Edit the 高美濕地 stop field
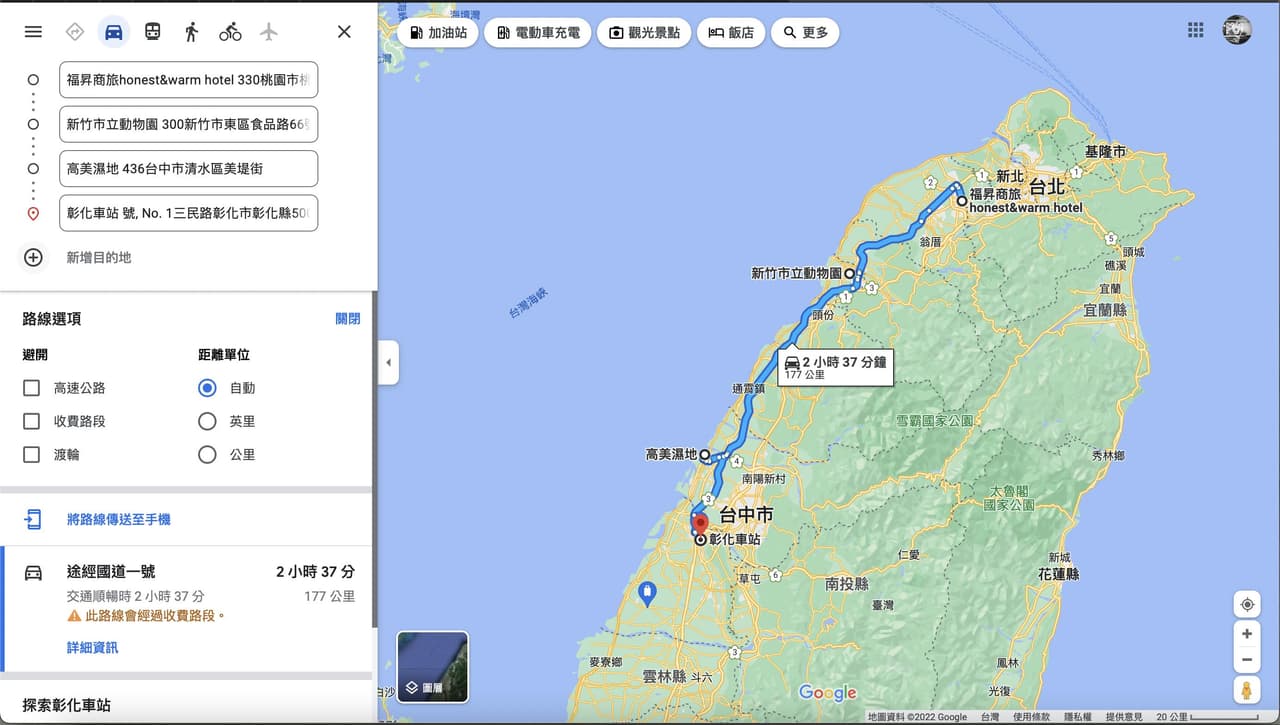 point(188,168)
